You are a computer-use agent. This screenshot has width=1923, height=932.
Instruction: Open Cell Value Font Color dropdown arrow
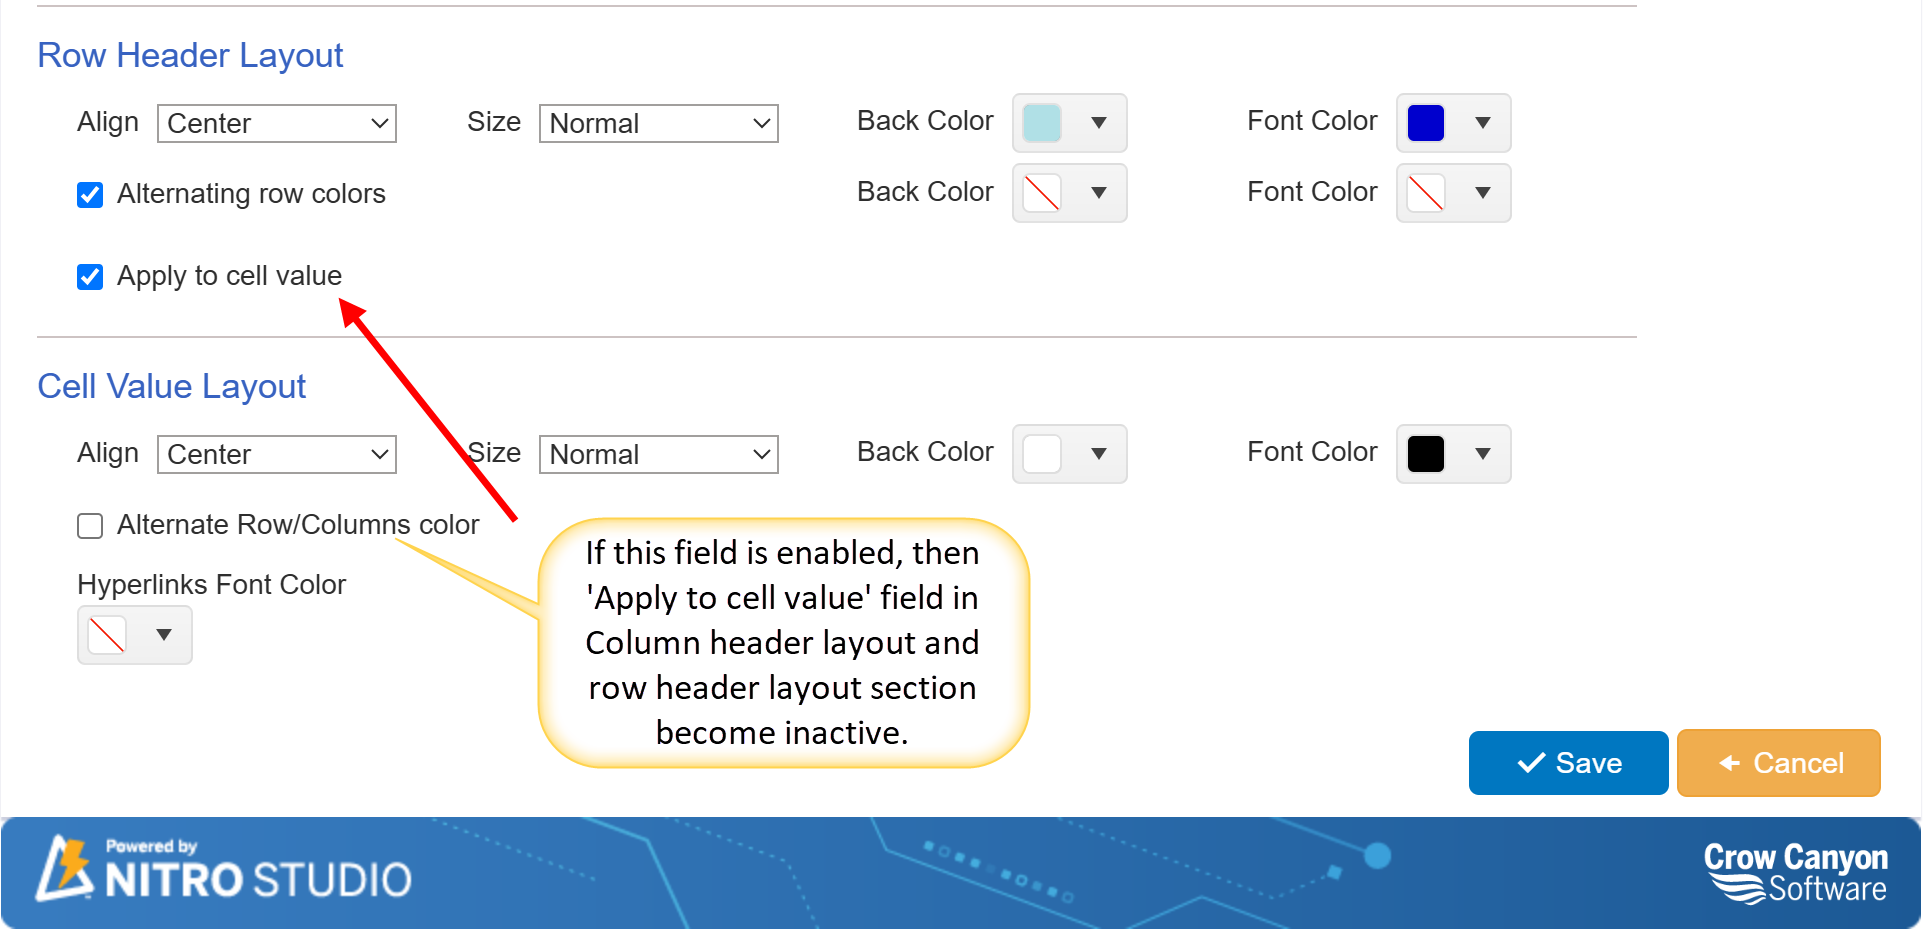(x=1482, y=454)
